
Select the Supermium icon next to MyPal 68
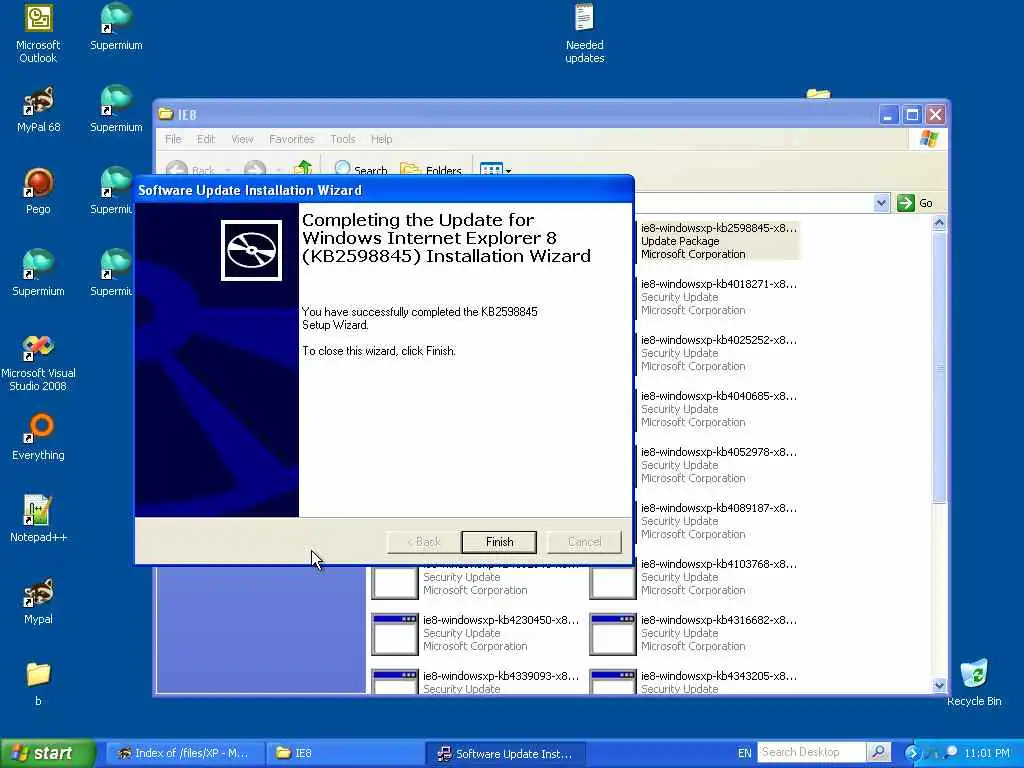pyautogui.click(x=116, y=109)
